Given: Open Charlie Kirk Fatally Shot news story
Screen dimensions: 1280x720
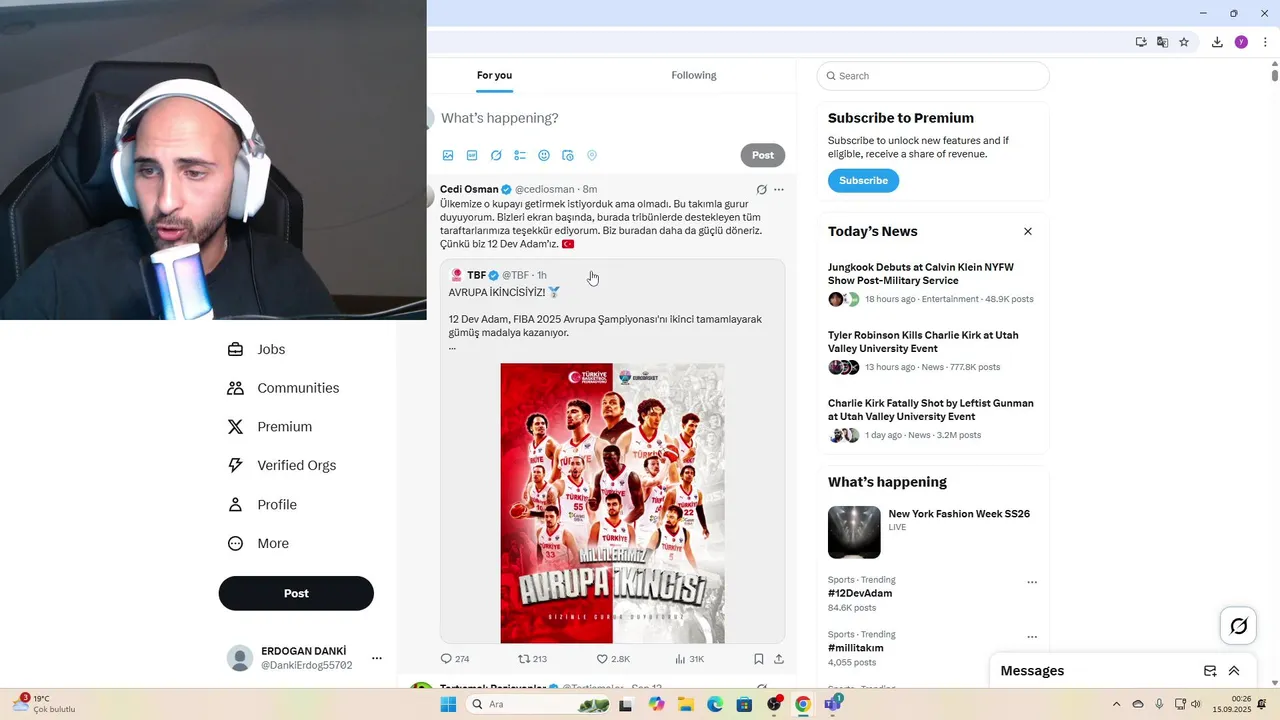Looking at the screenshot, I should 931,410.
